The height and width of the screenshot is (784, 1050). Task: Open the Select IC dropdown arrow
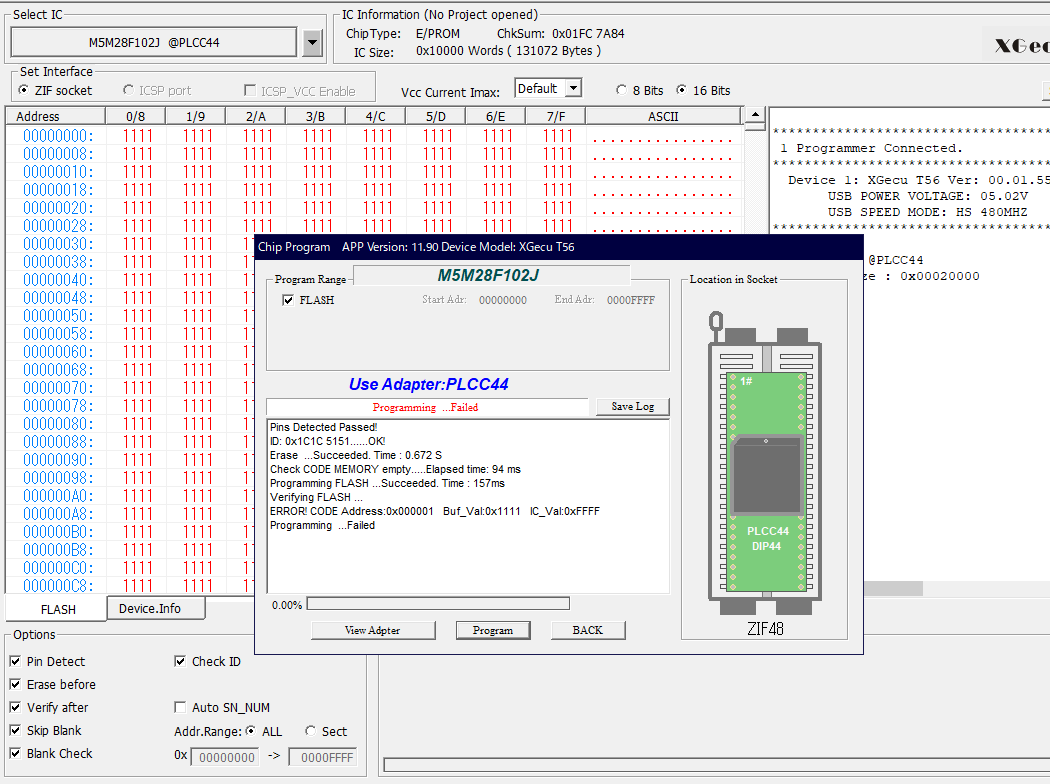312,43
